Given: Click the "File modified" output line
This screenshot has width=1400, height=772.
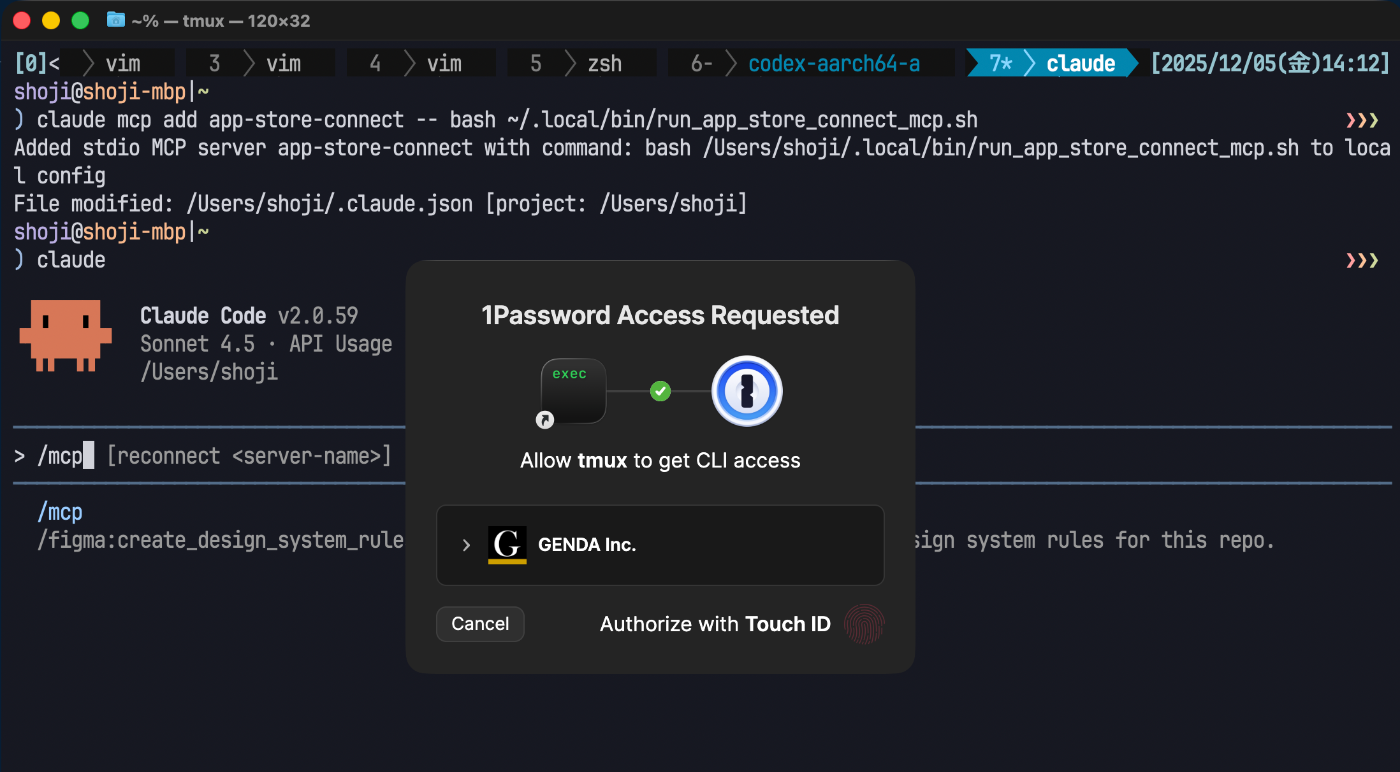Looking at the screenshot, I should [x=381, y=204].
